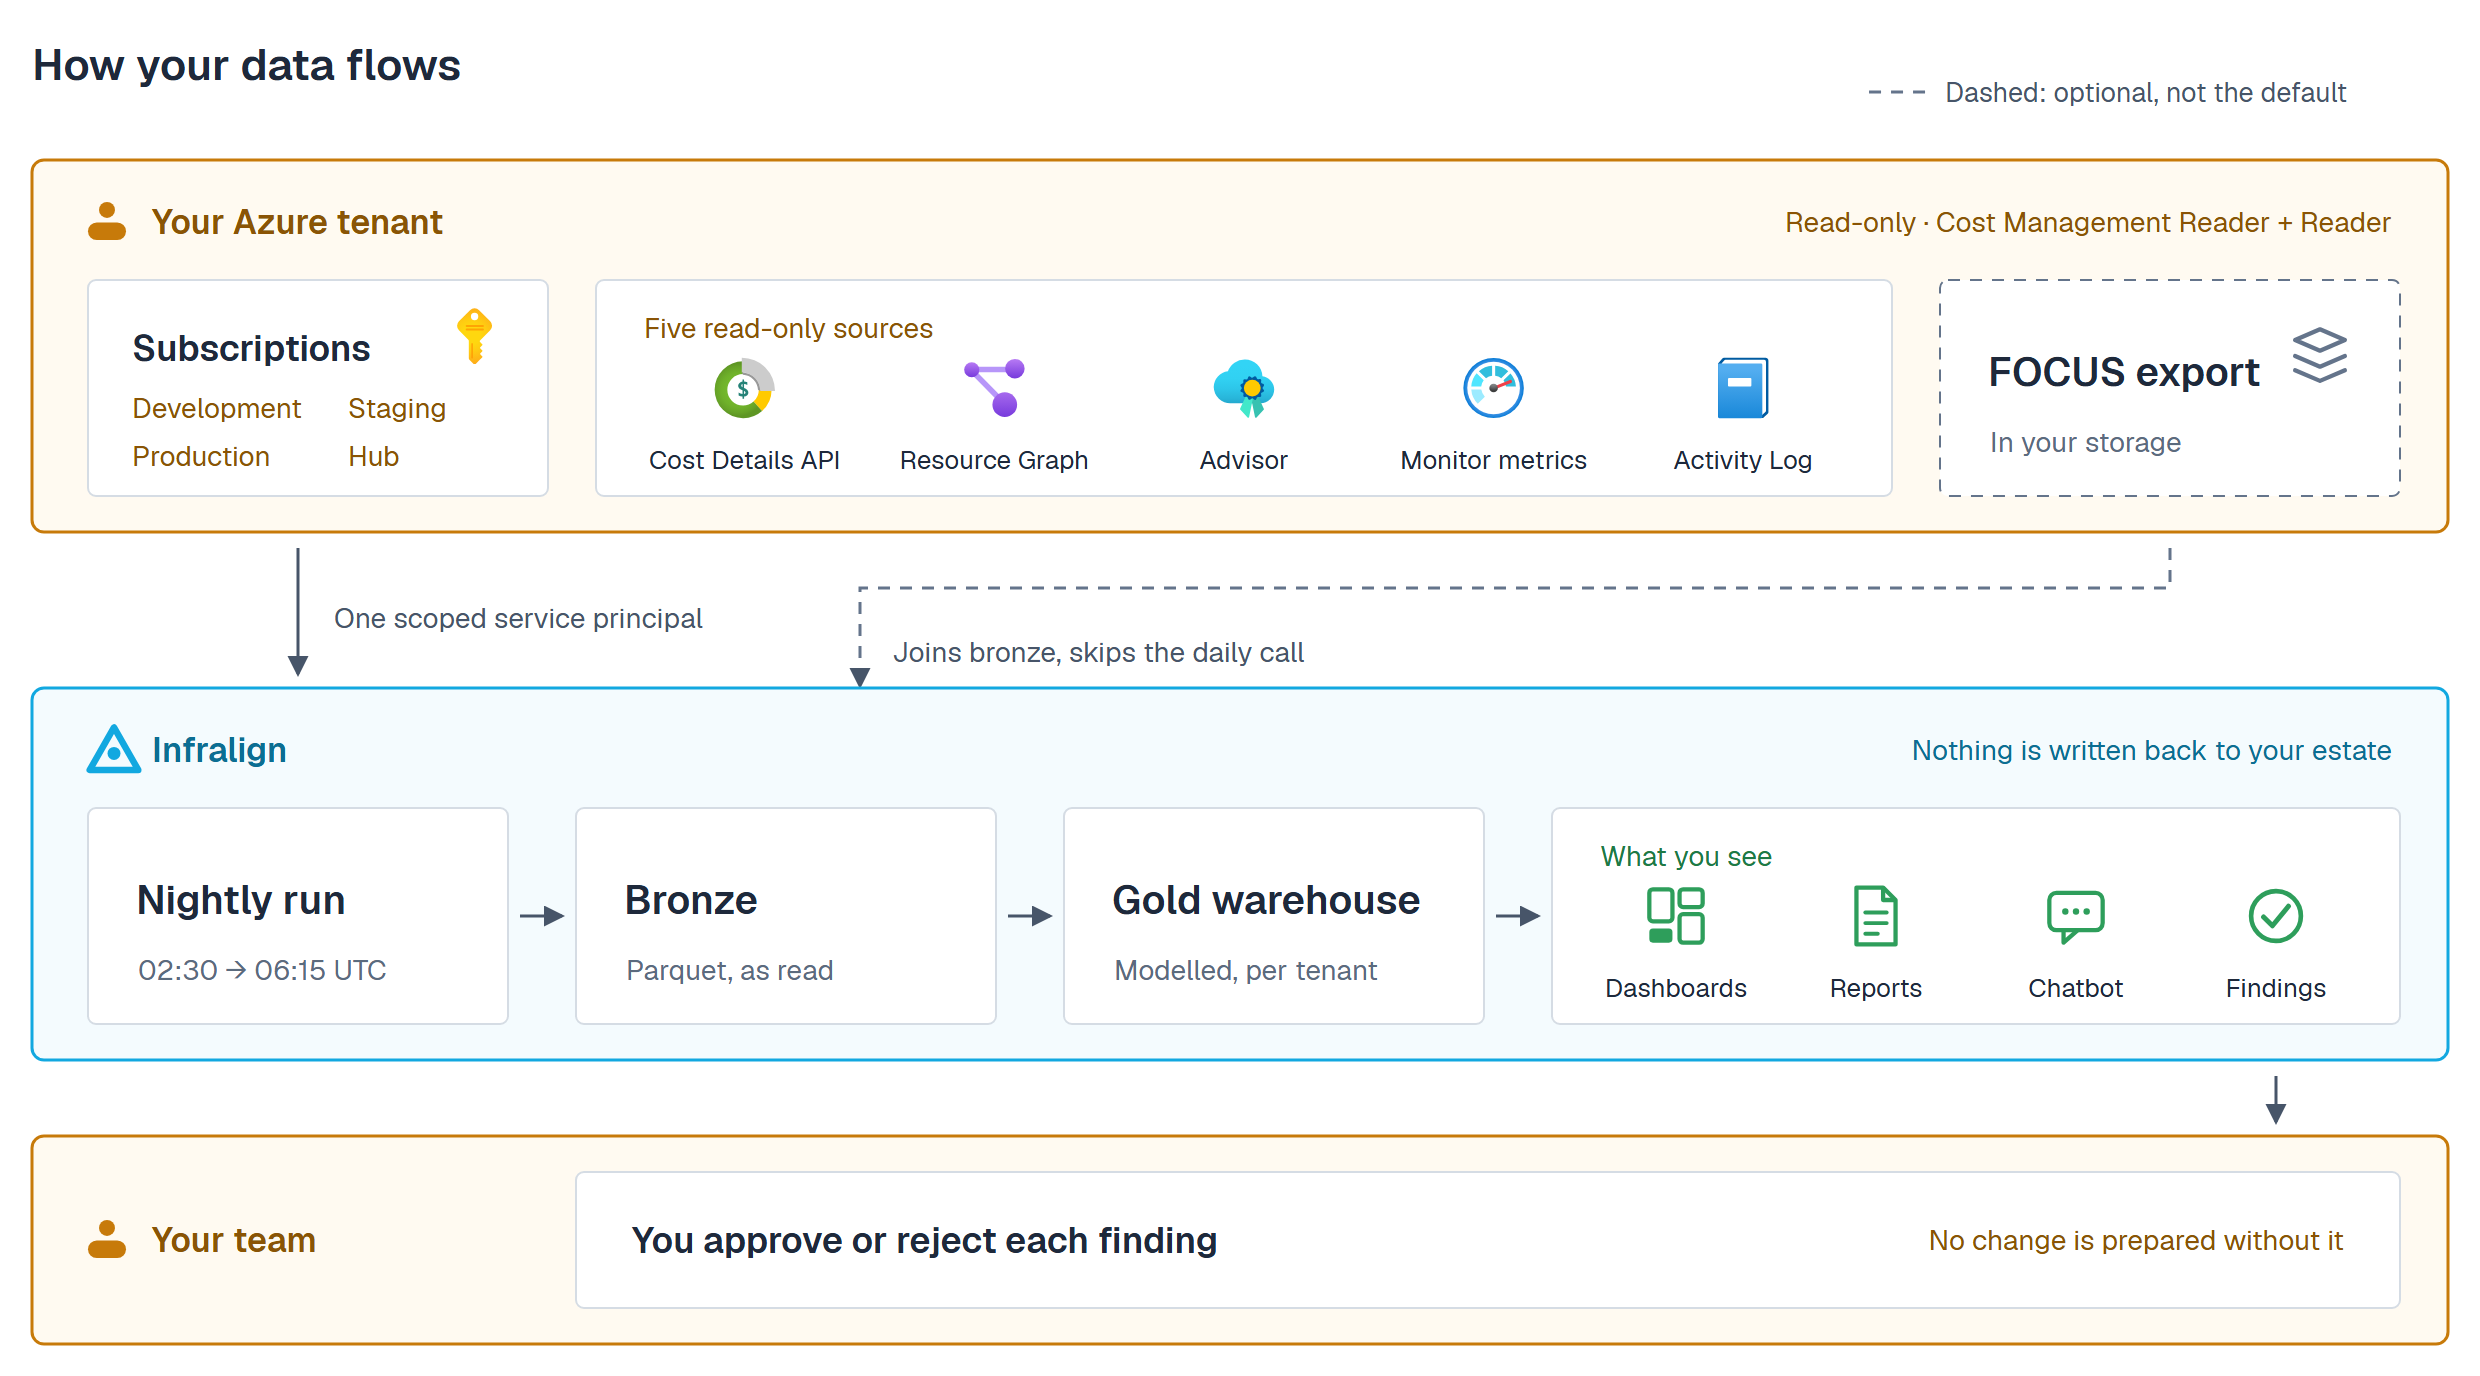The image size is (2480, 1376).
Task: Open the Dashboards grid icon
Action: click(x=1676, y=916)
